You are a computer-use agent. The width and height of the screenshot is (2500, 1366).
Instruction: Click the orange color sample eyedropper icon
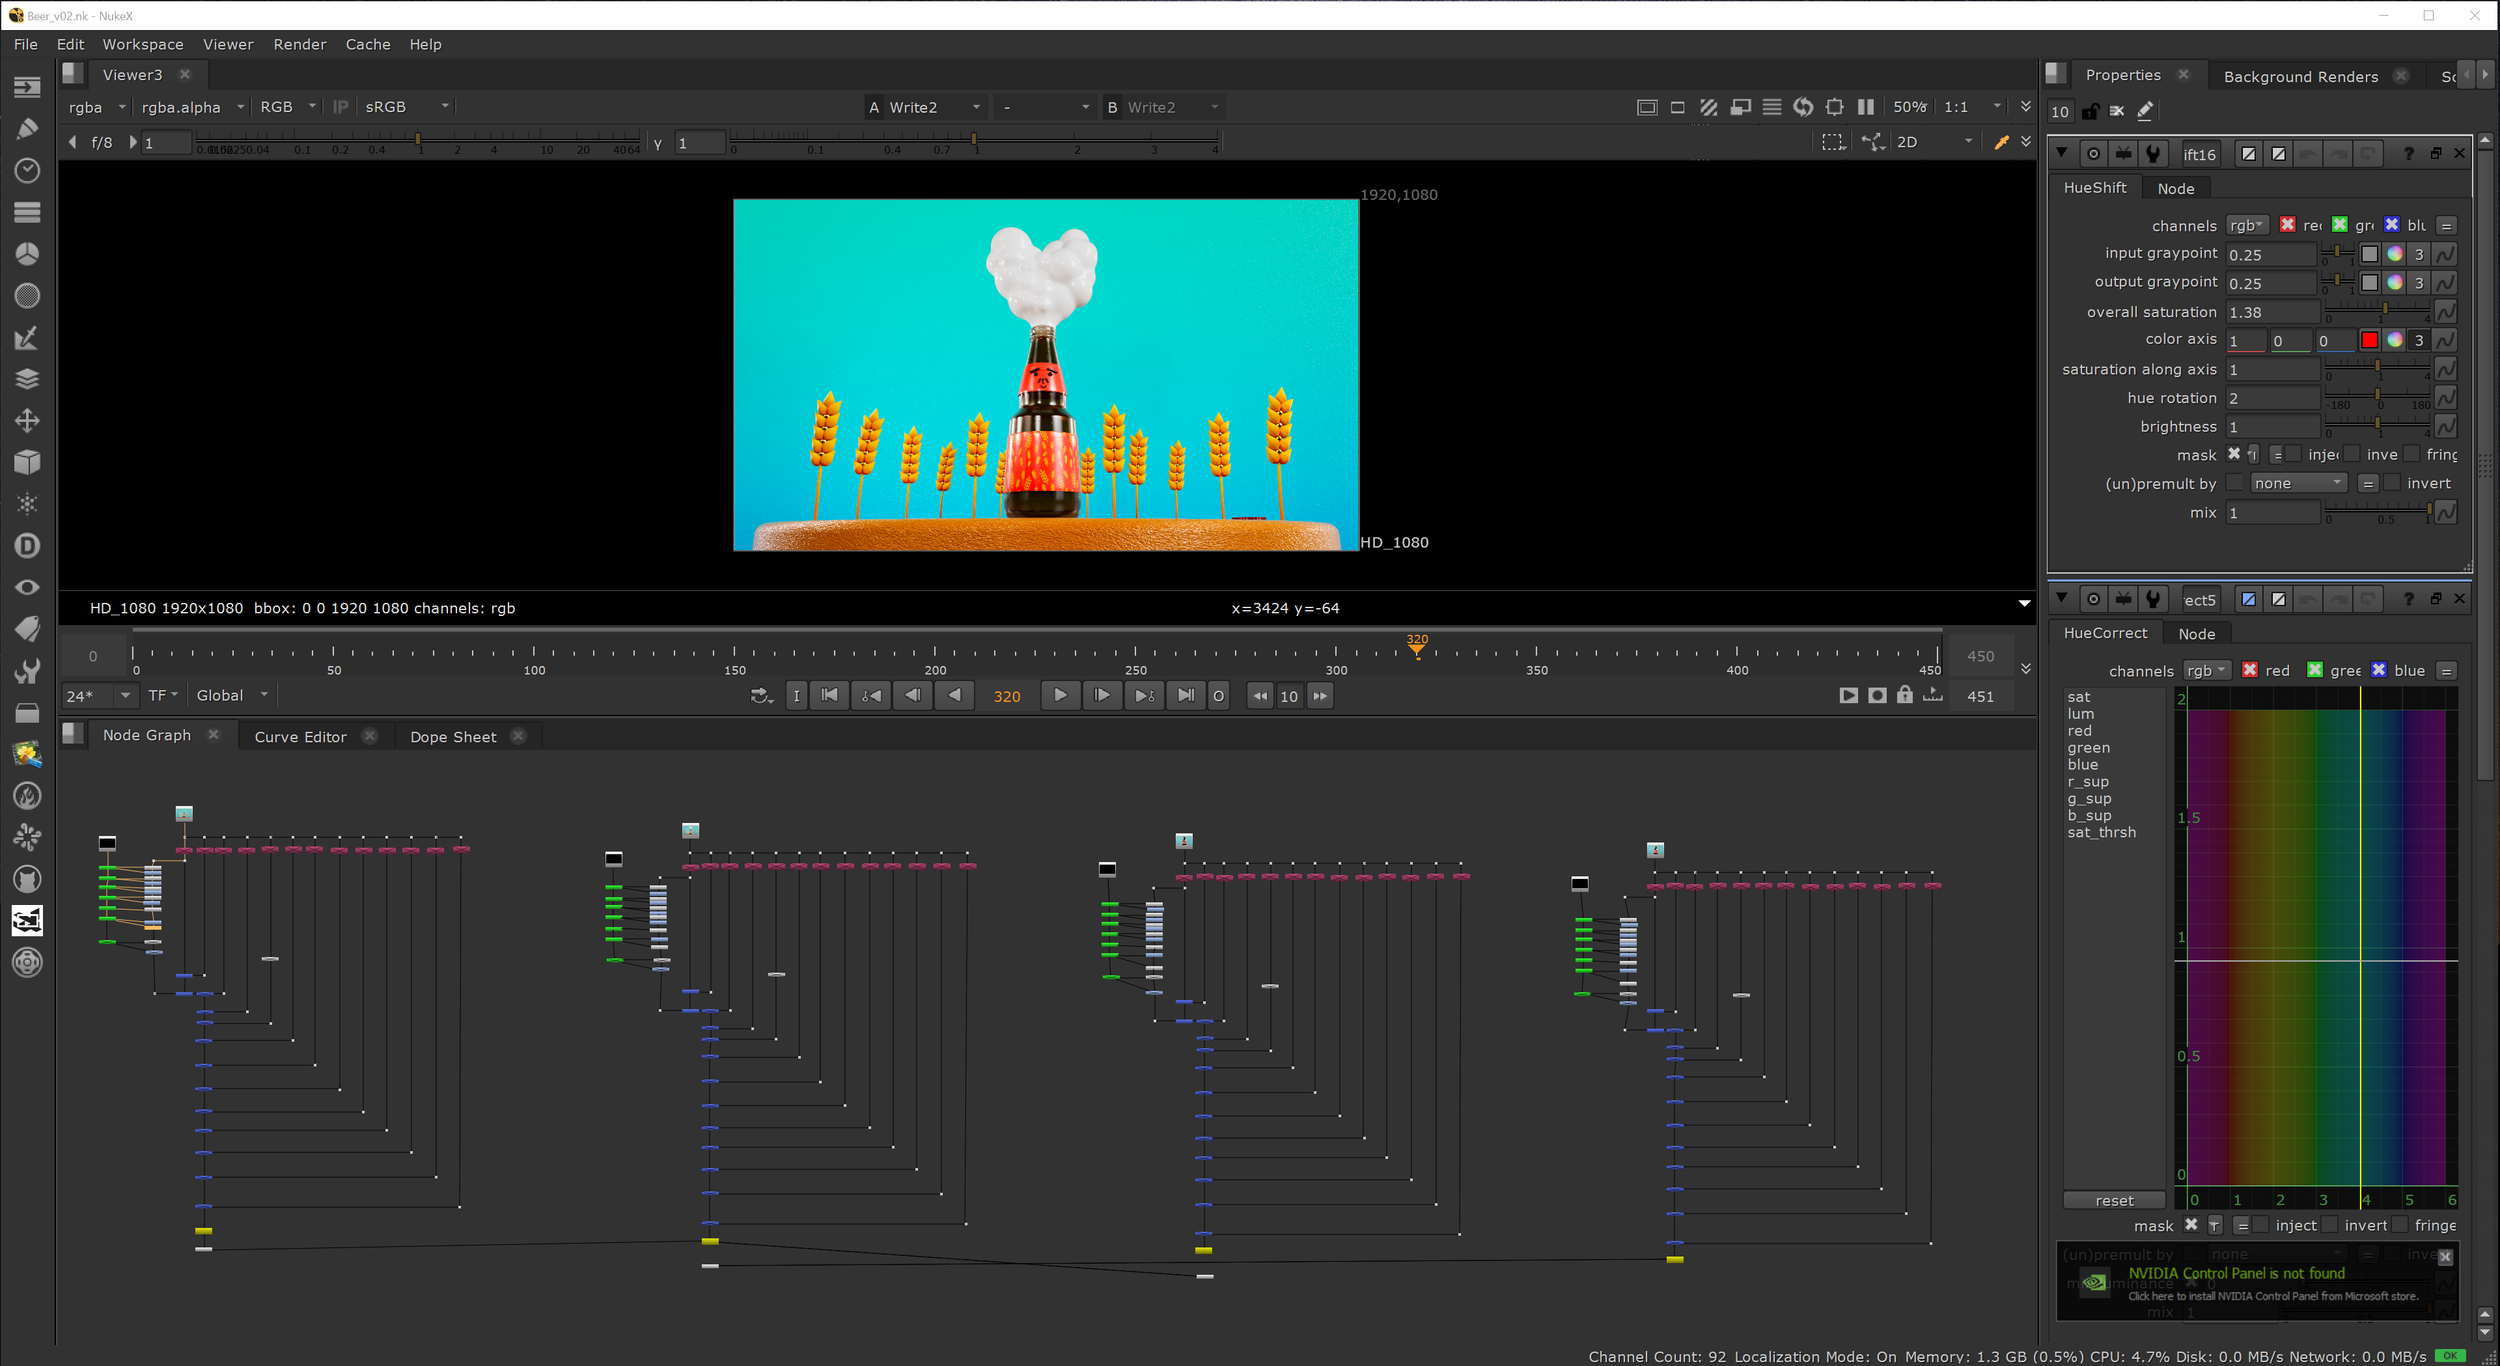click(2001, 142)
